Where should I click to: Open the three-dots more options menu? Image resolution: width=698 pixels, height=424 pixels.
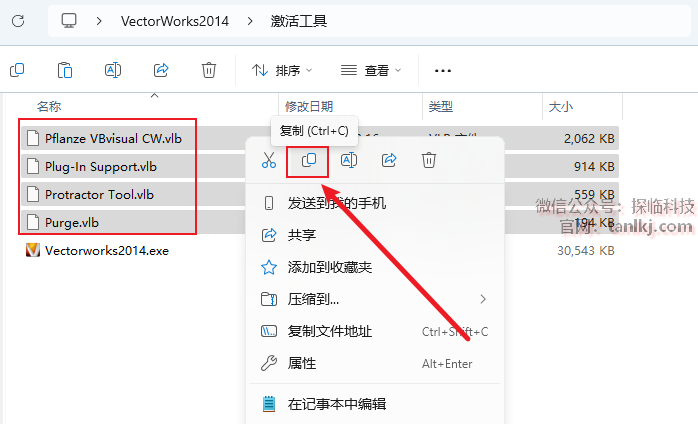click(442, 70)
